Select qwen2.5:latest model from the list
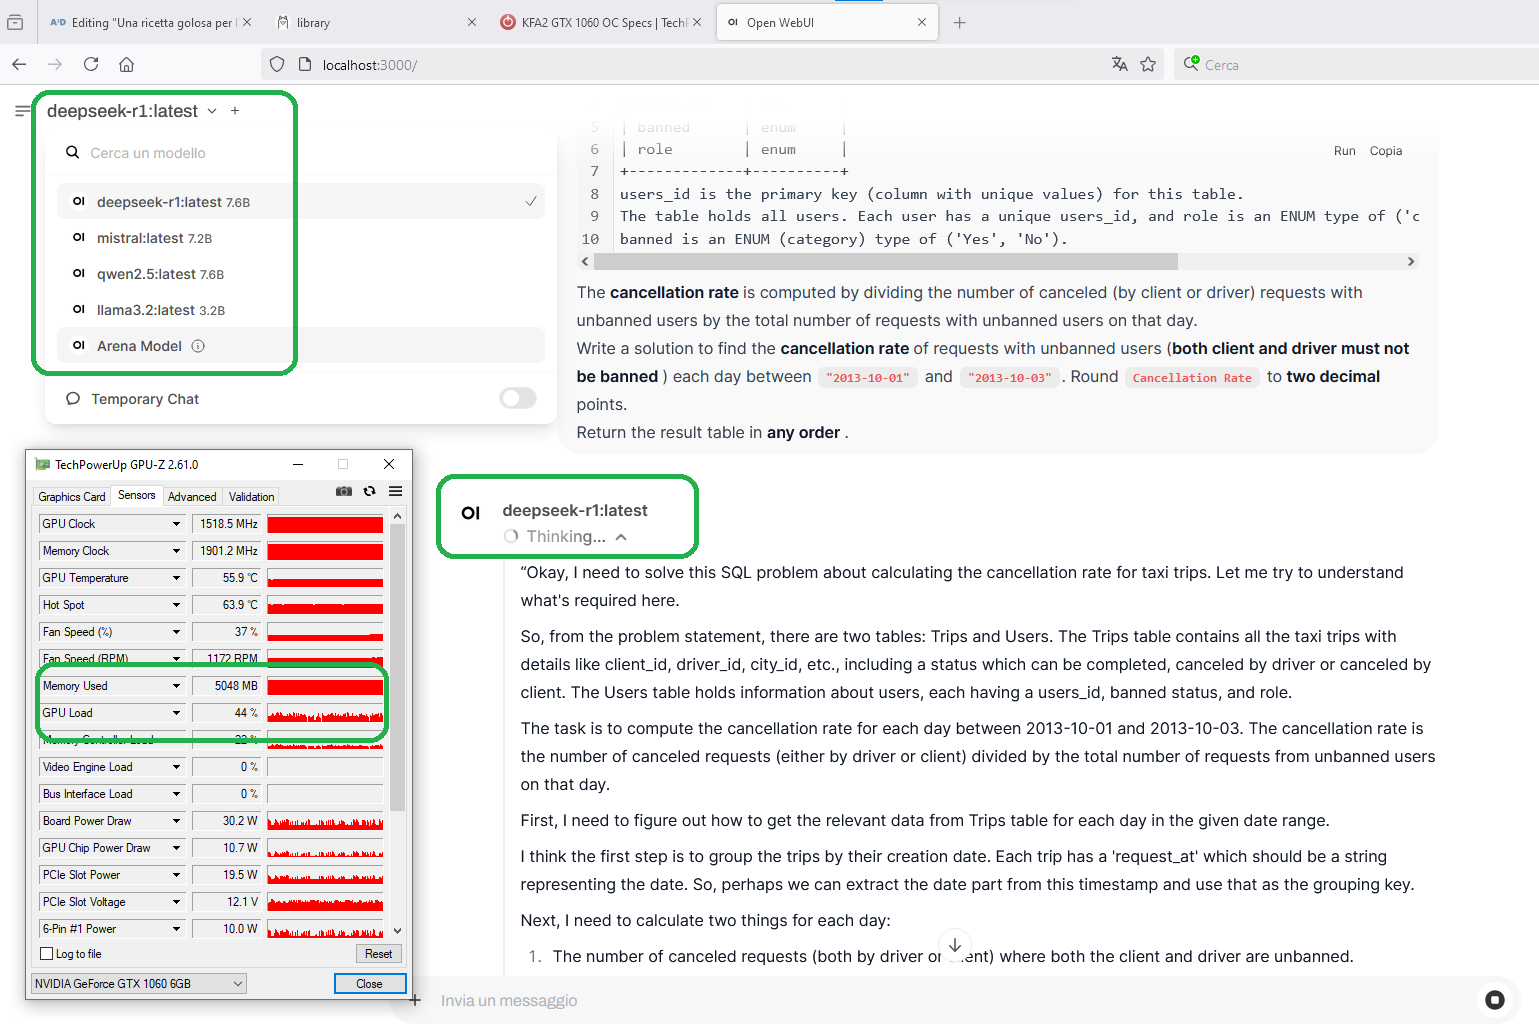 (301, 274)
